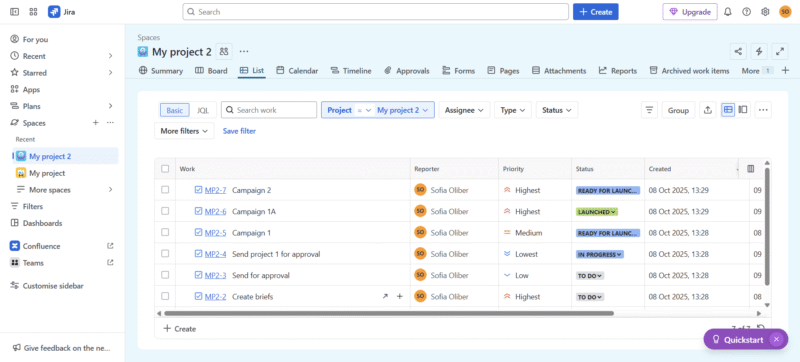The image size is (800, 362).
Task: Click the Search work input field
Action: coord(269,110)
